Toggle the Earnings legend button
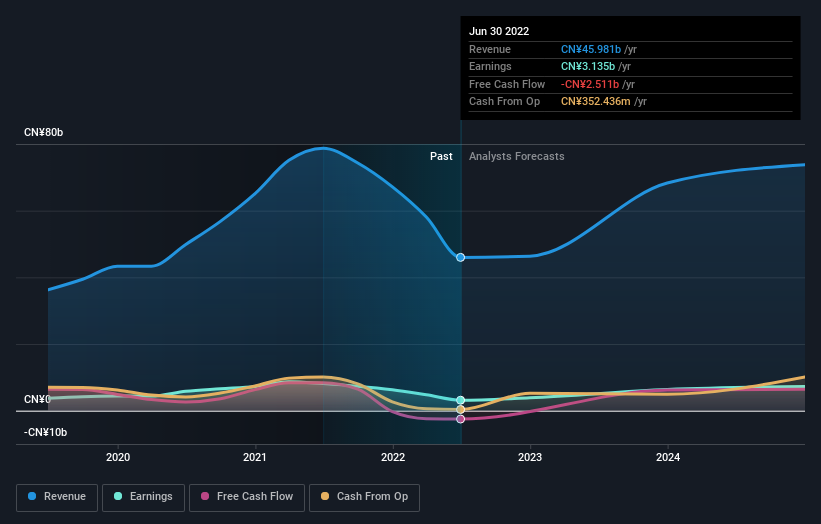This screenshot has height=524, width=821. 143,497
